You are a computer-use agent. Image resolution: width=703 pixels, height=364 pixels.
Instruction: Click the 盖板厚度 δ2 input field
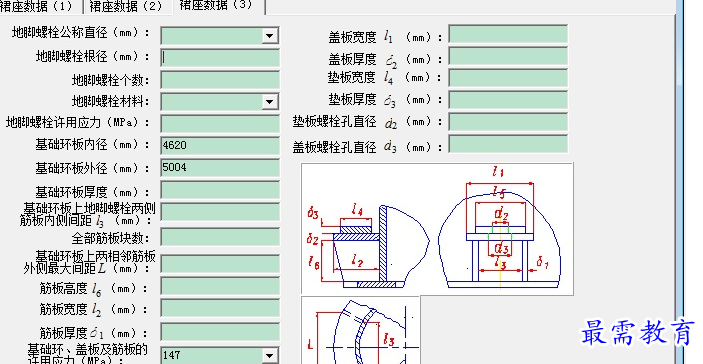508,56
